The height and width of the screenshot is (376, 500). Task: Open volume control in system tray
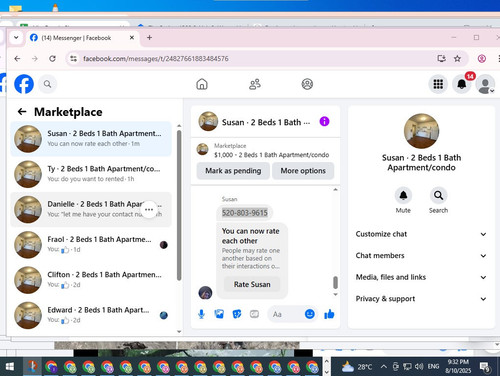tap(419, 367)
